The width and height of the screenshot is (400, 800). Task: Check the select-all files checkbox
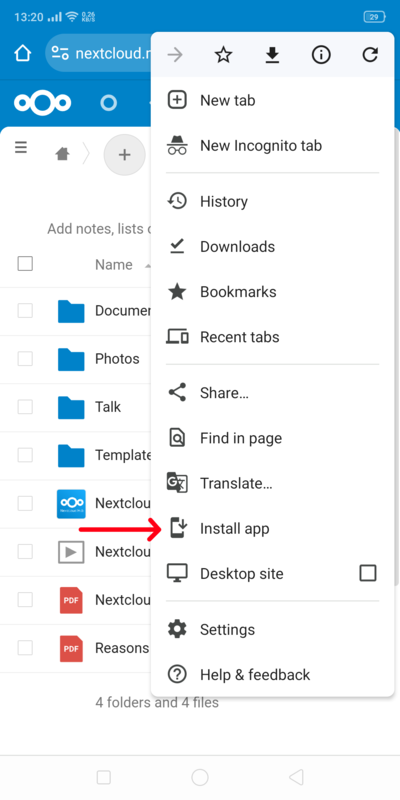click(25, 264)
